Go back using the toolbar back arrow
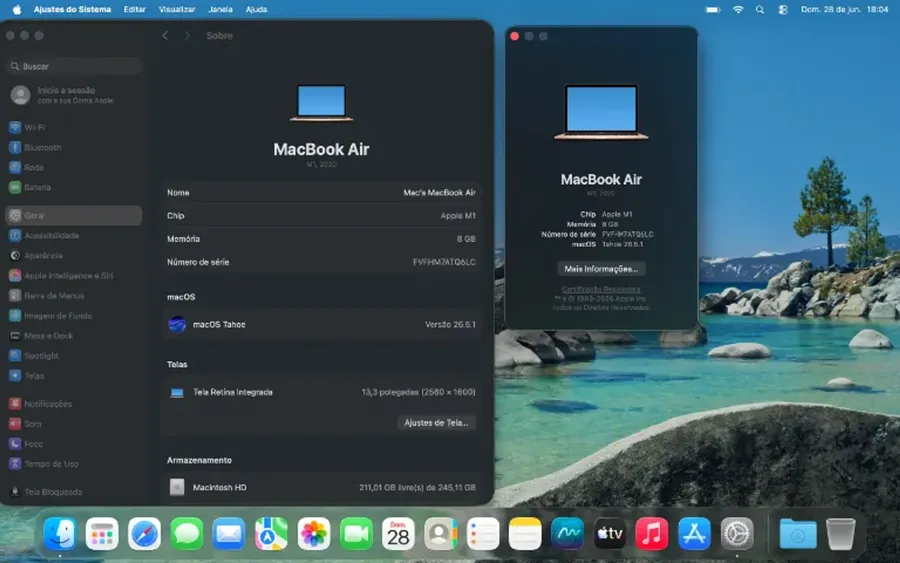900x563 pixels. point(165,36)
